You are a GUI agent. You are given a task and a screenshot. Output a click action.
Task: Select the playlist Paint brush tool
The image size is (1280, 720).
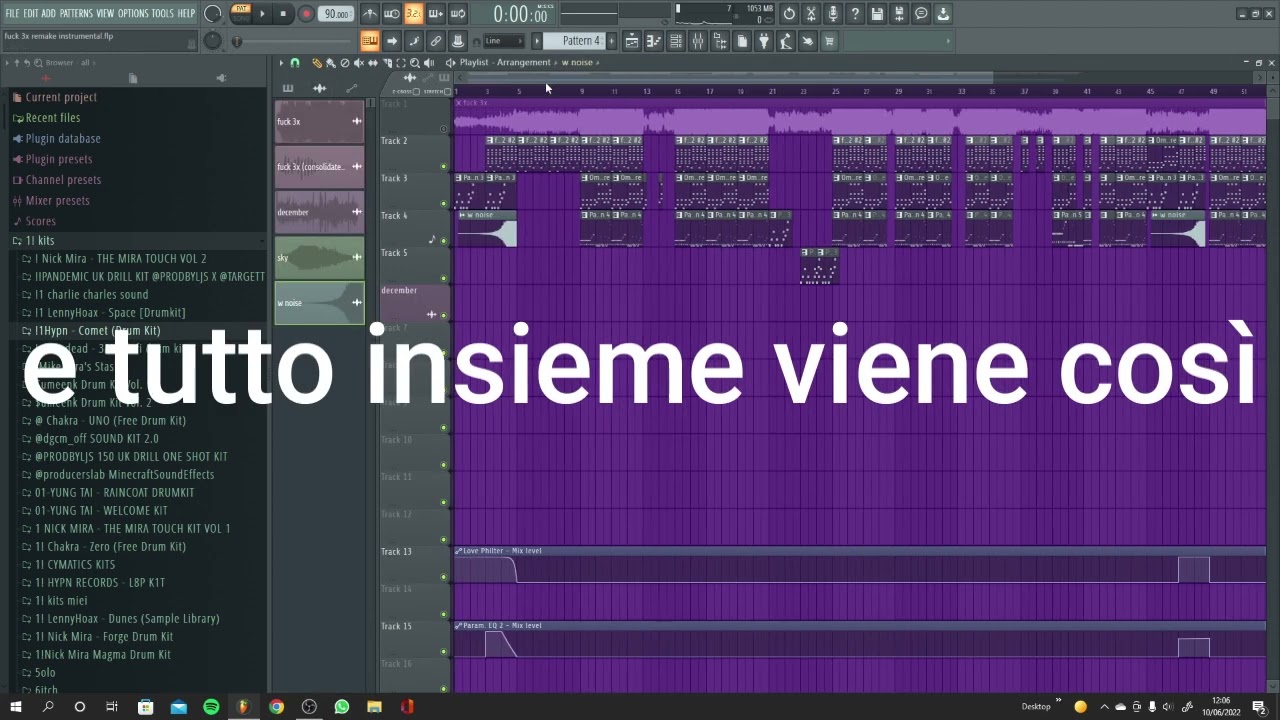331,63
